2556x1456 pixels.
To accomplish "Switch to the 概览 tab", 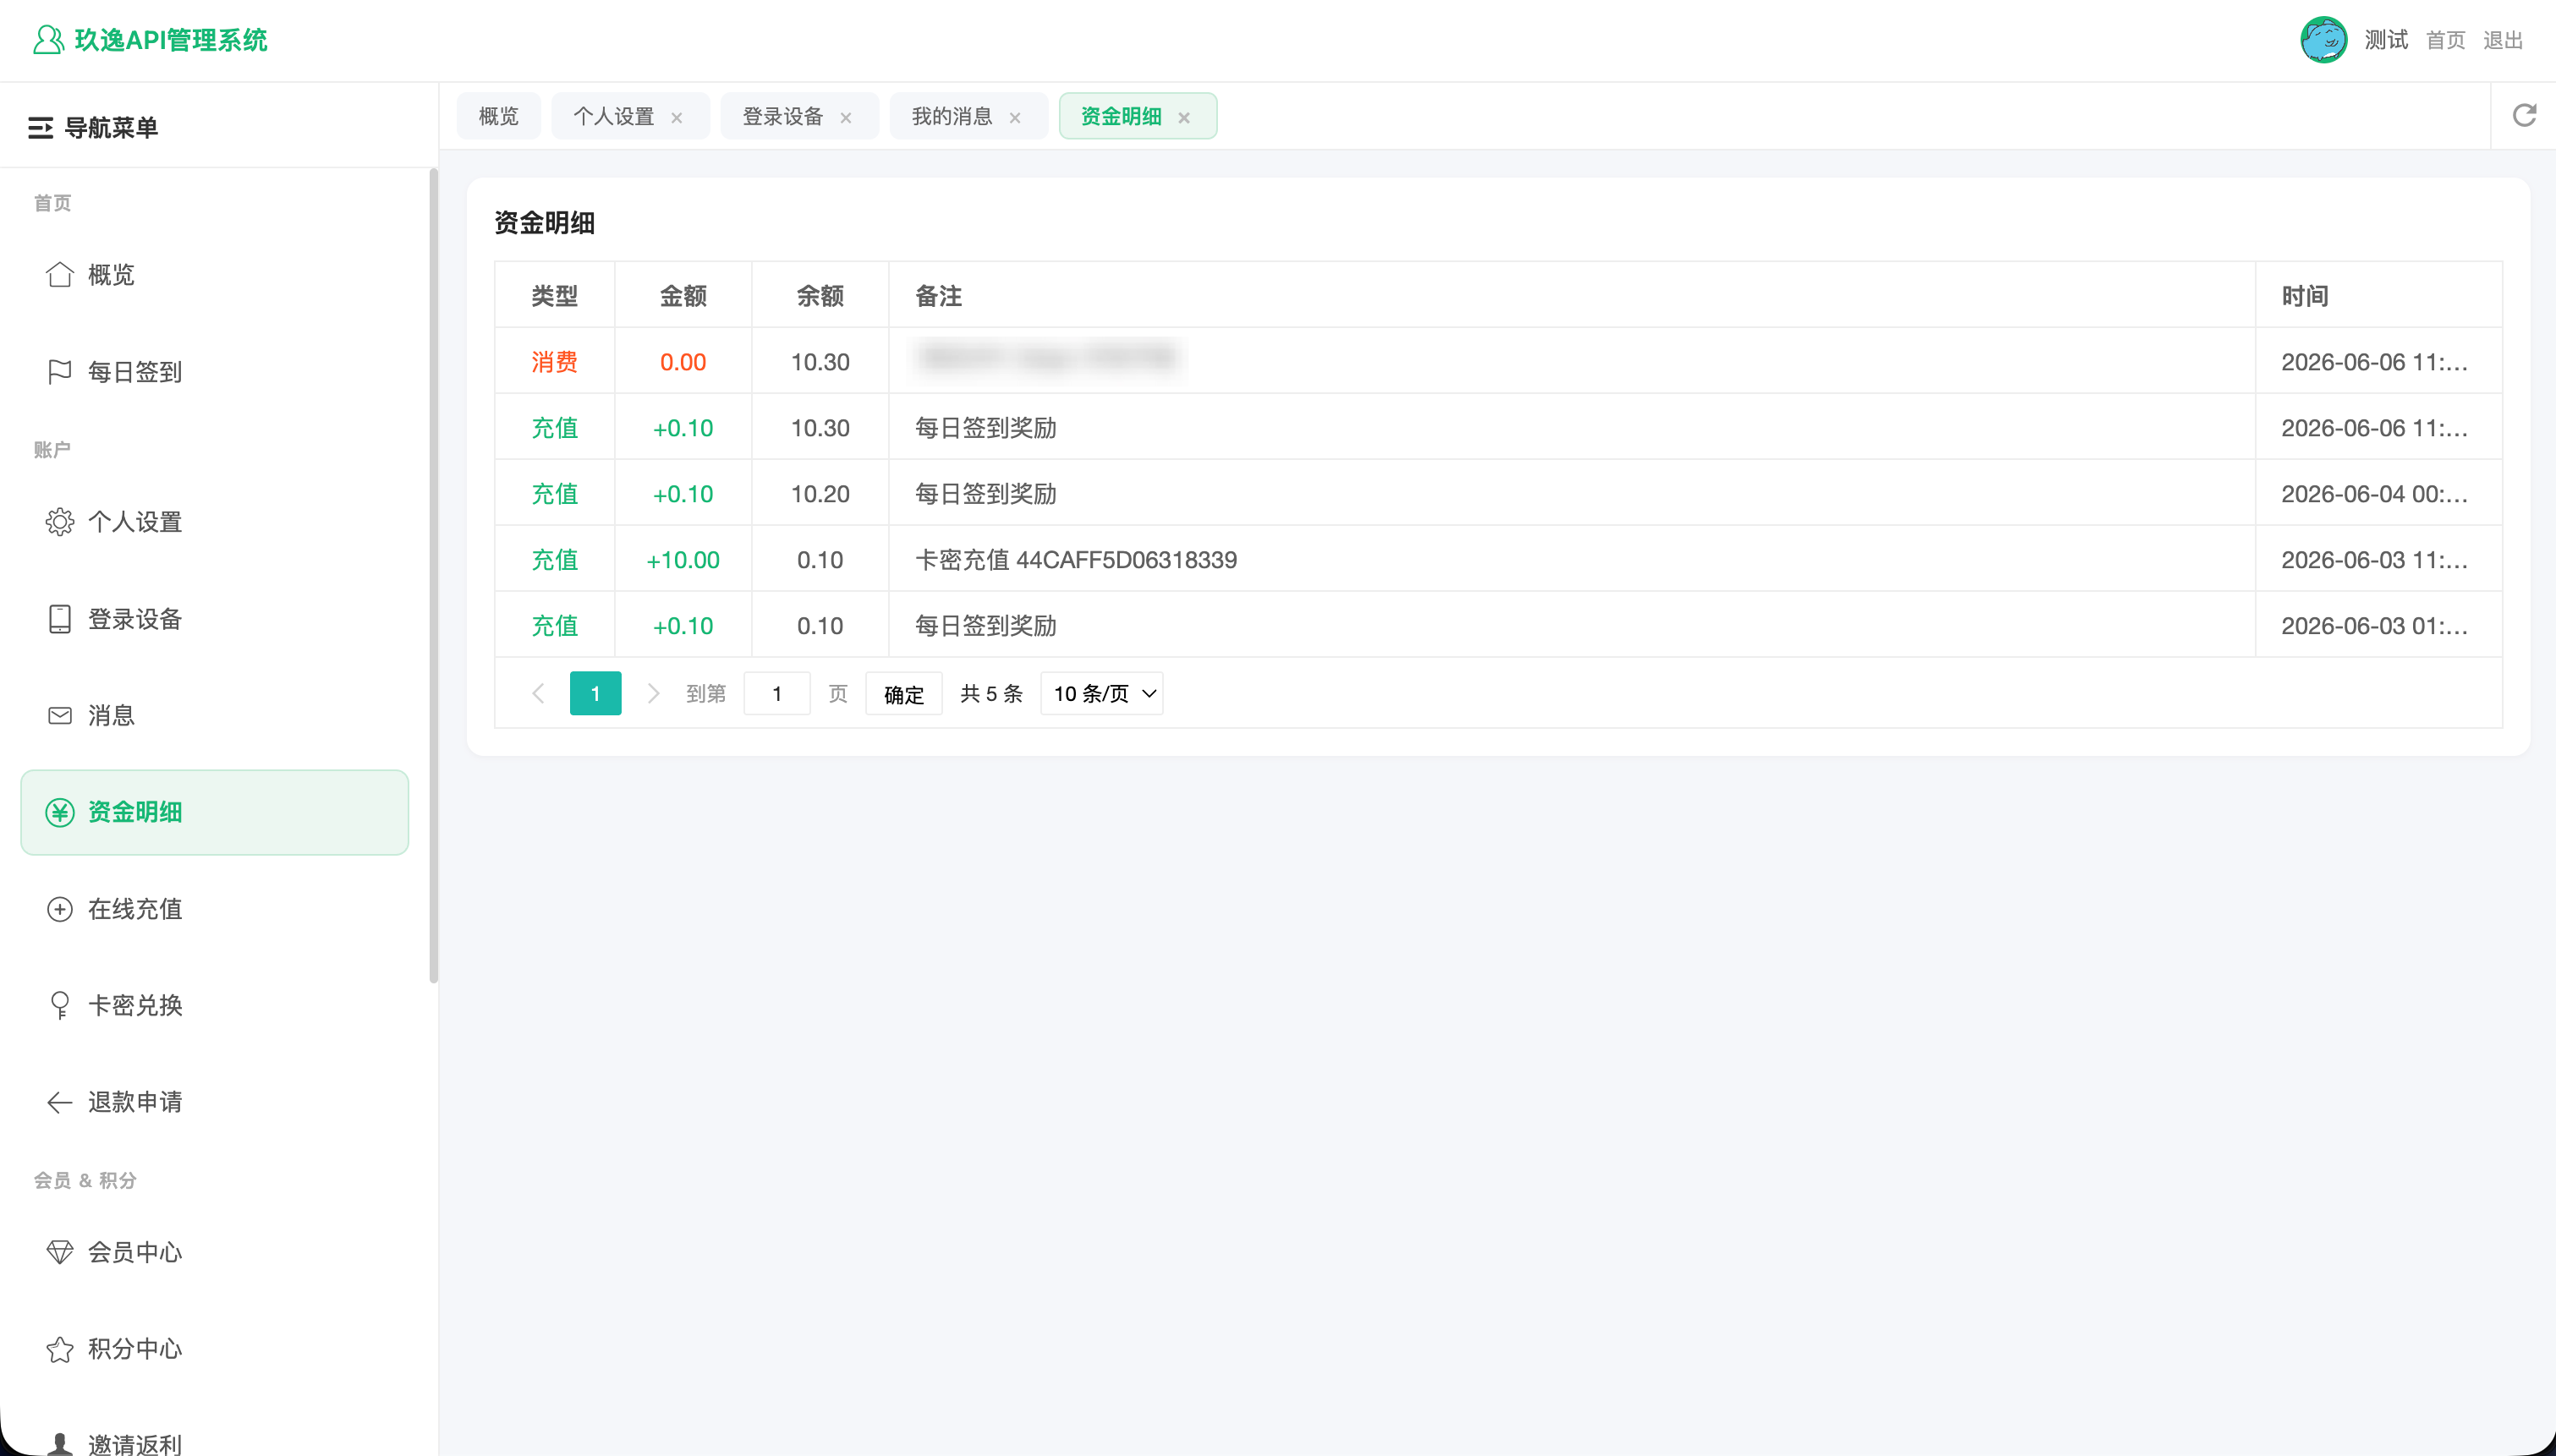I will 499,116.
